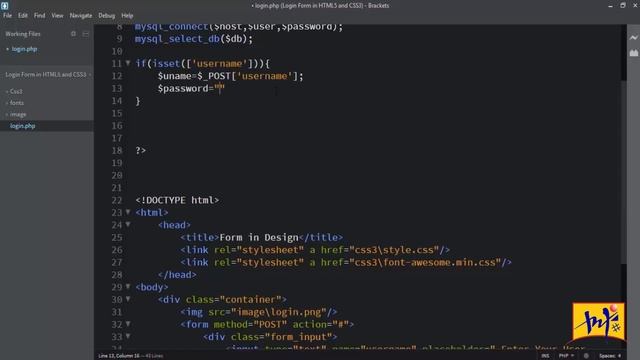
Task: Collapse the container div fold at line 30
Action: pos(128,299)
